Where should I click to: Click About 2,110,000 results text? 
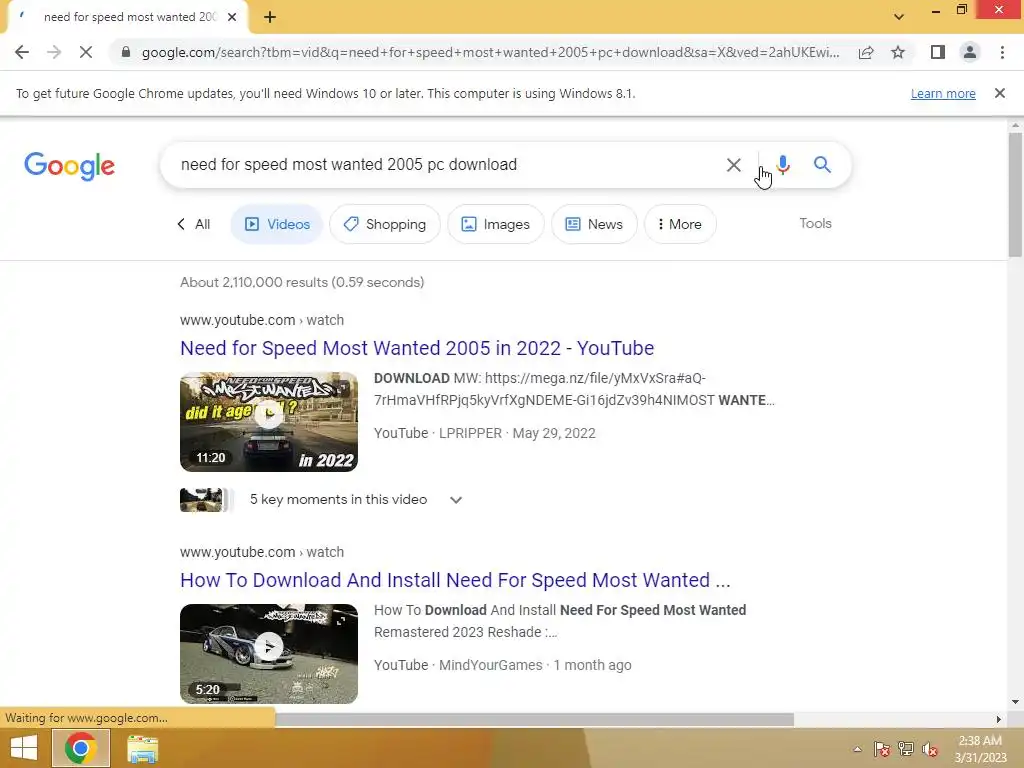(x=302, y=282)
